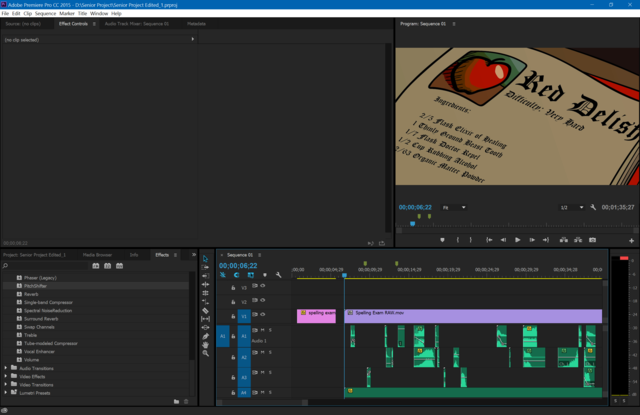Open the Sequence menu
This screenshot has height=415, width=640.
[45, 13]
